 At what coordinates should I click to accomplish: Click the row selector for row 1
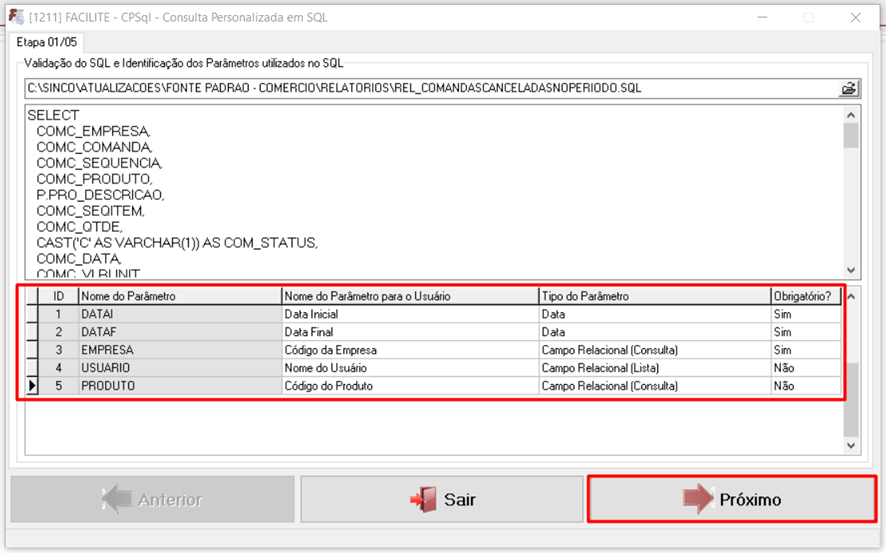tap(32, 314)
